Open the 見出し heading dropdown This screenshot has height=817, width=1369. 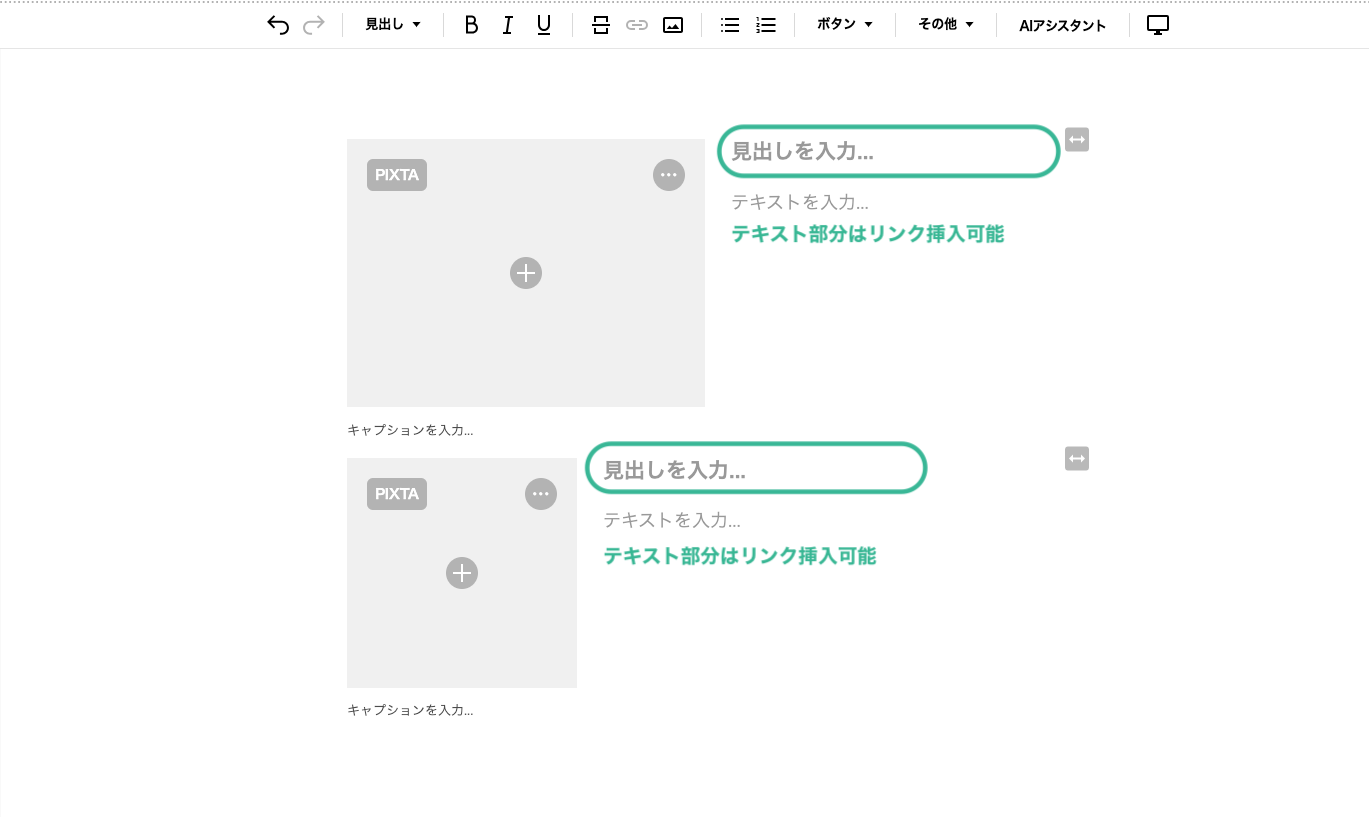coord(393,25)
